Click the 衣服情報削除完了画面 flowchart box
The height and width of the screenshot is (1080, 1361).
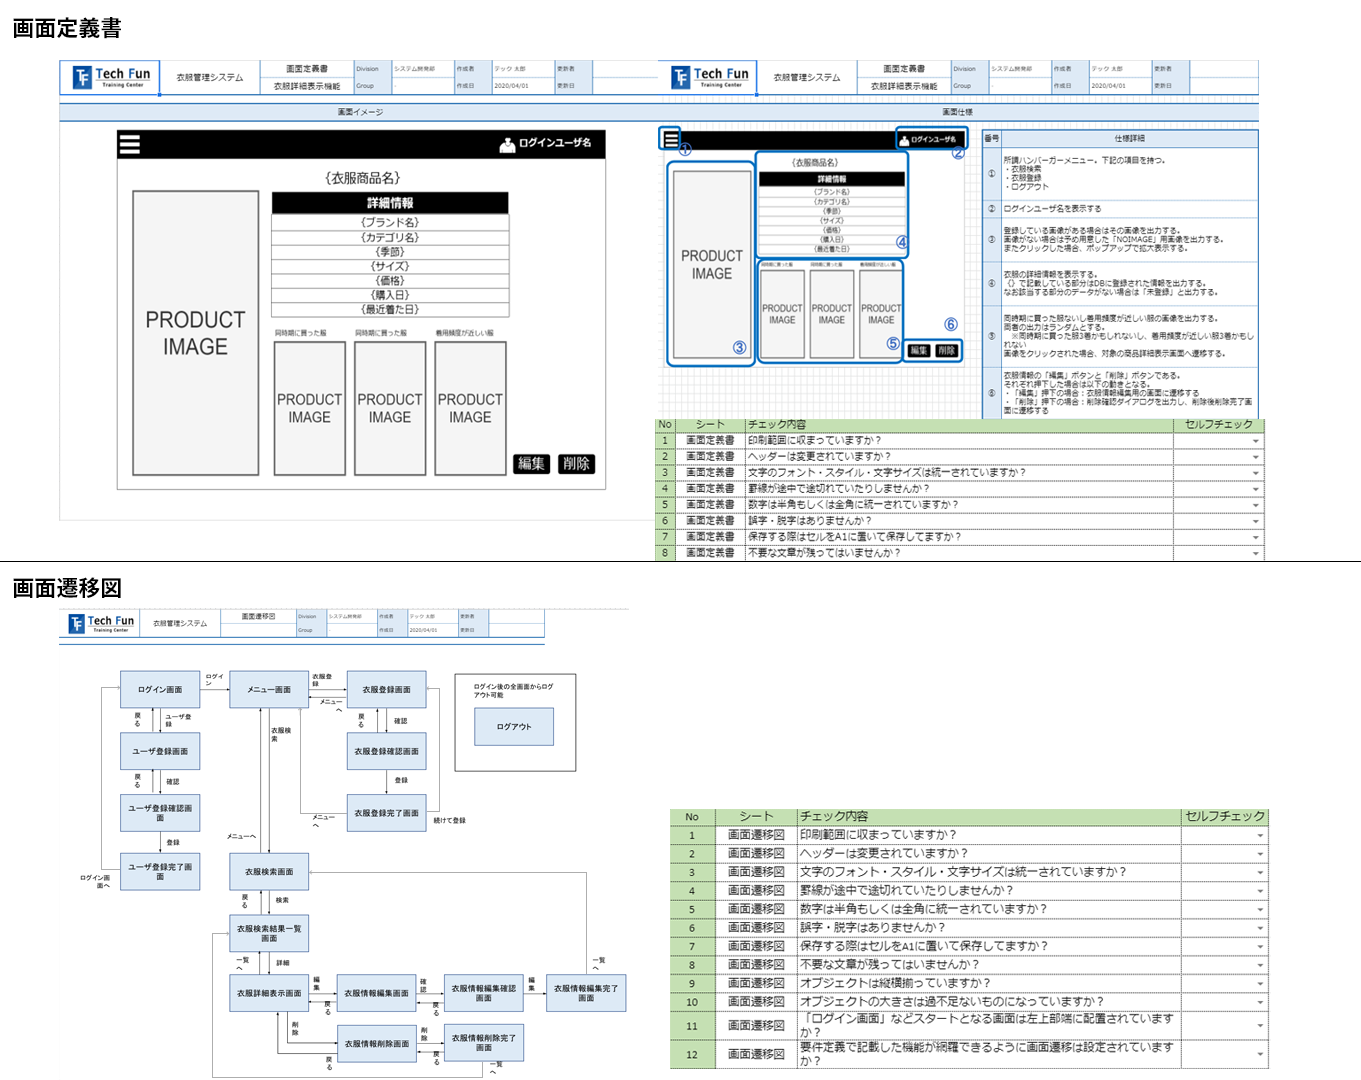[484, 1043]
